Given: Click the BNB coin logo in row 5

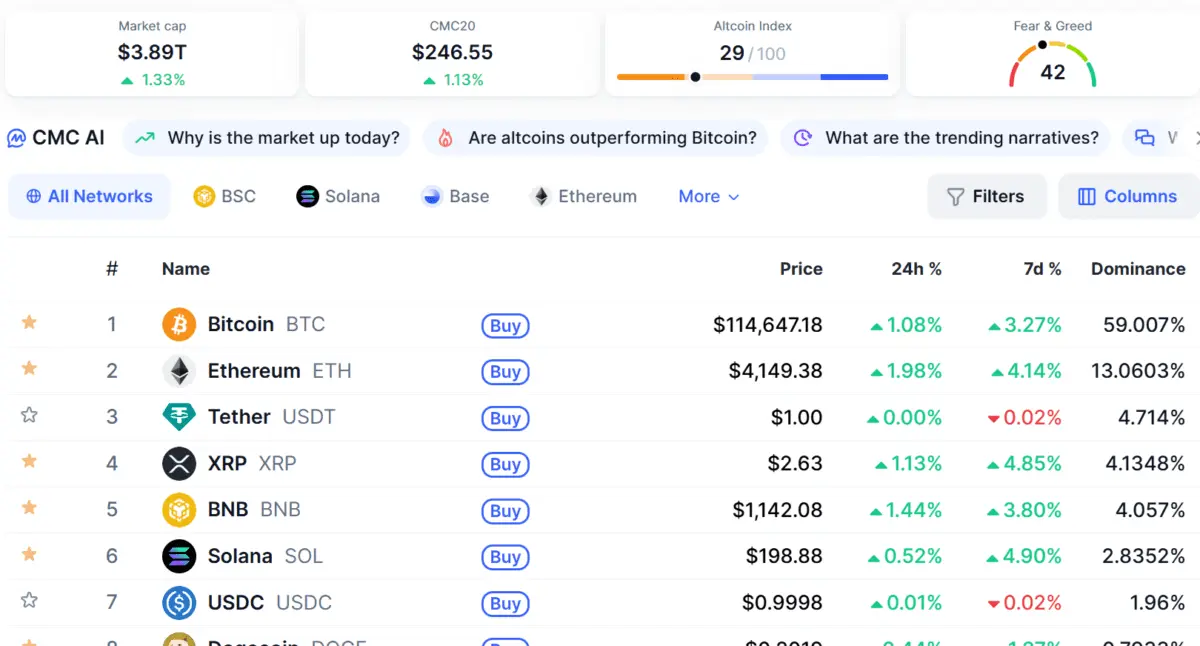Looking at the screenshot, I should click(x=179, y=510).
